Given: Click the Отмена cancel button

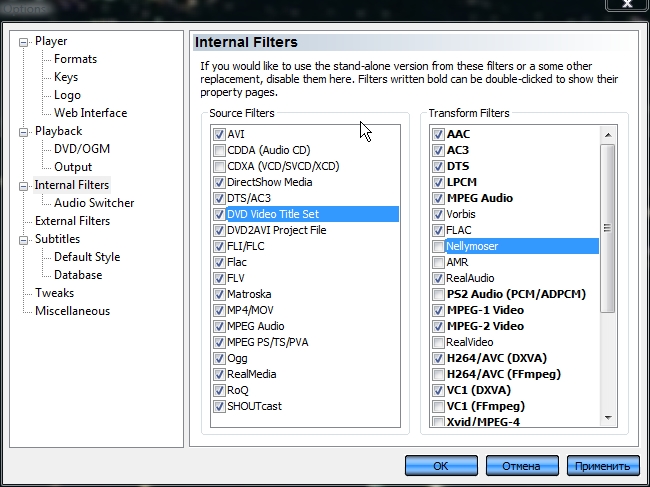Looking at the screenshot, I should (520, 466).
